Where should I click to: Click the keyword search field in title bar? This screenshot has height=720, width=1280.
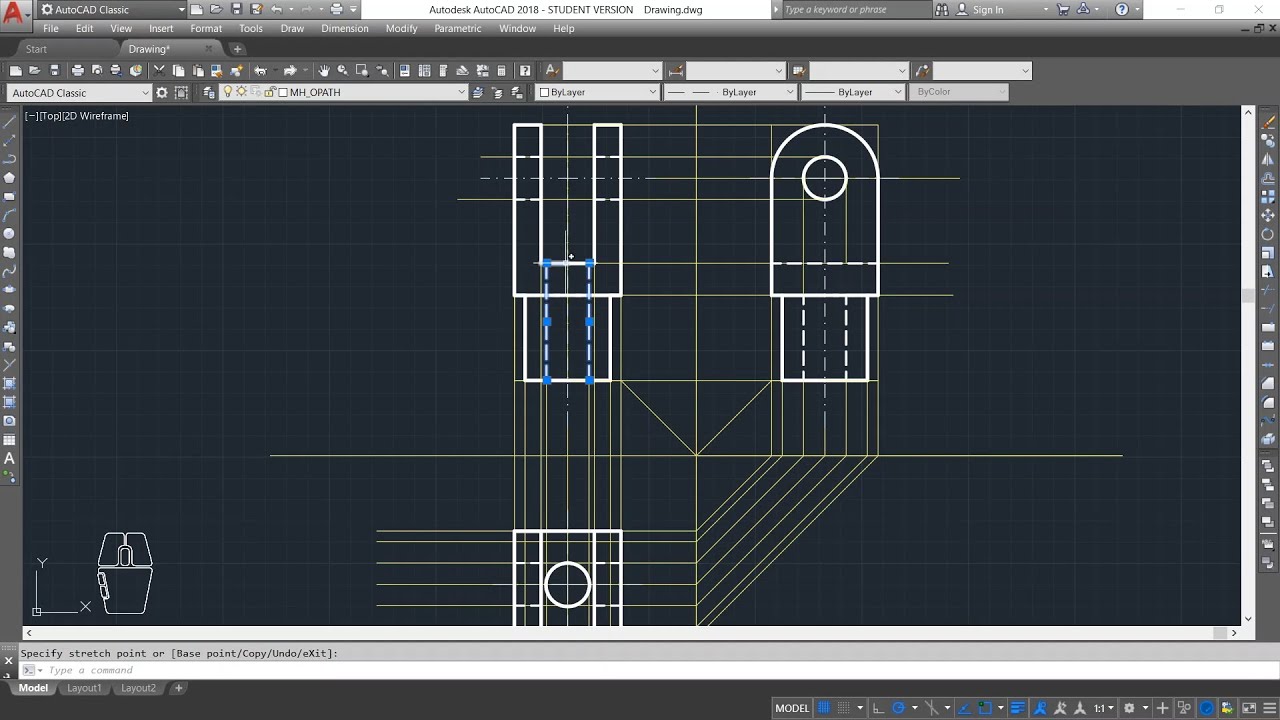tap(857, 9)
